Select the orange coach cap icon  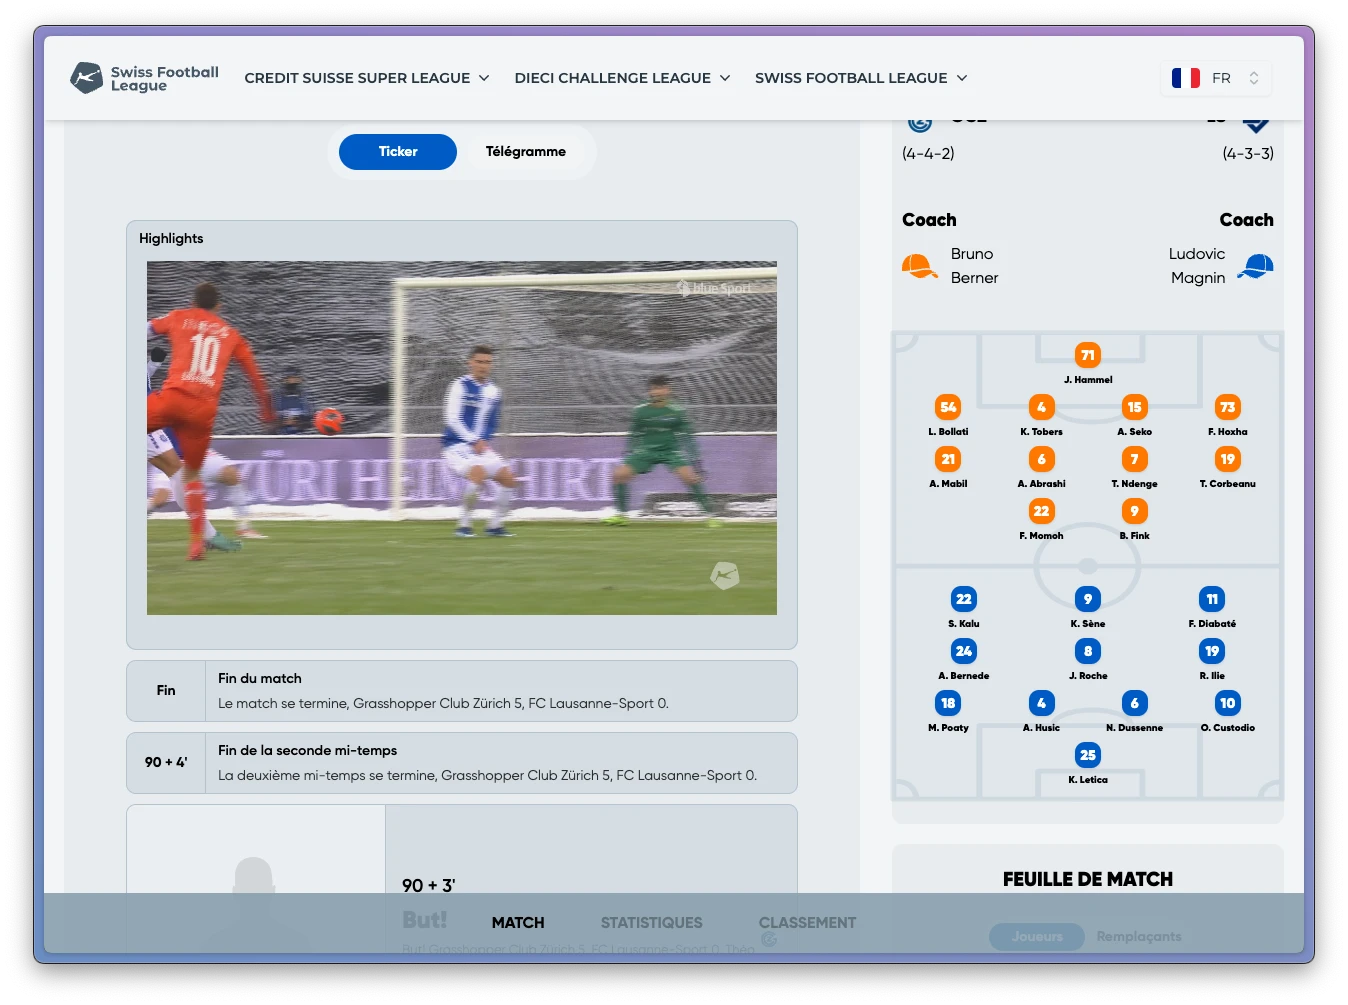pyautogui.click(x=919, y=266)
